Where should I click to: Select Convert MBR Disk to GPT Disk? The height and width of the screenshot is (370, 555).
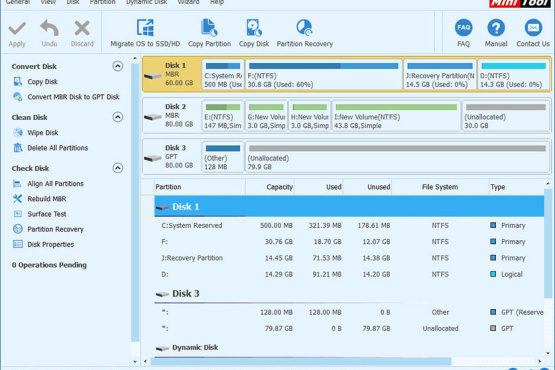73,97
